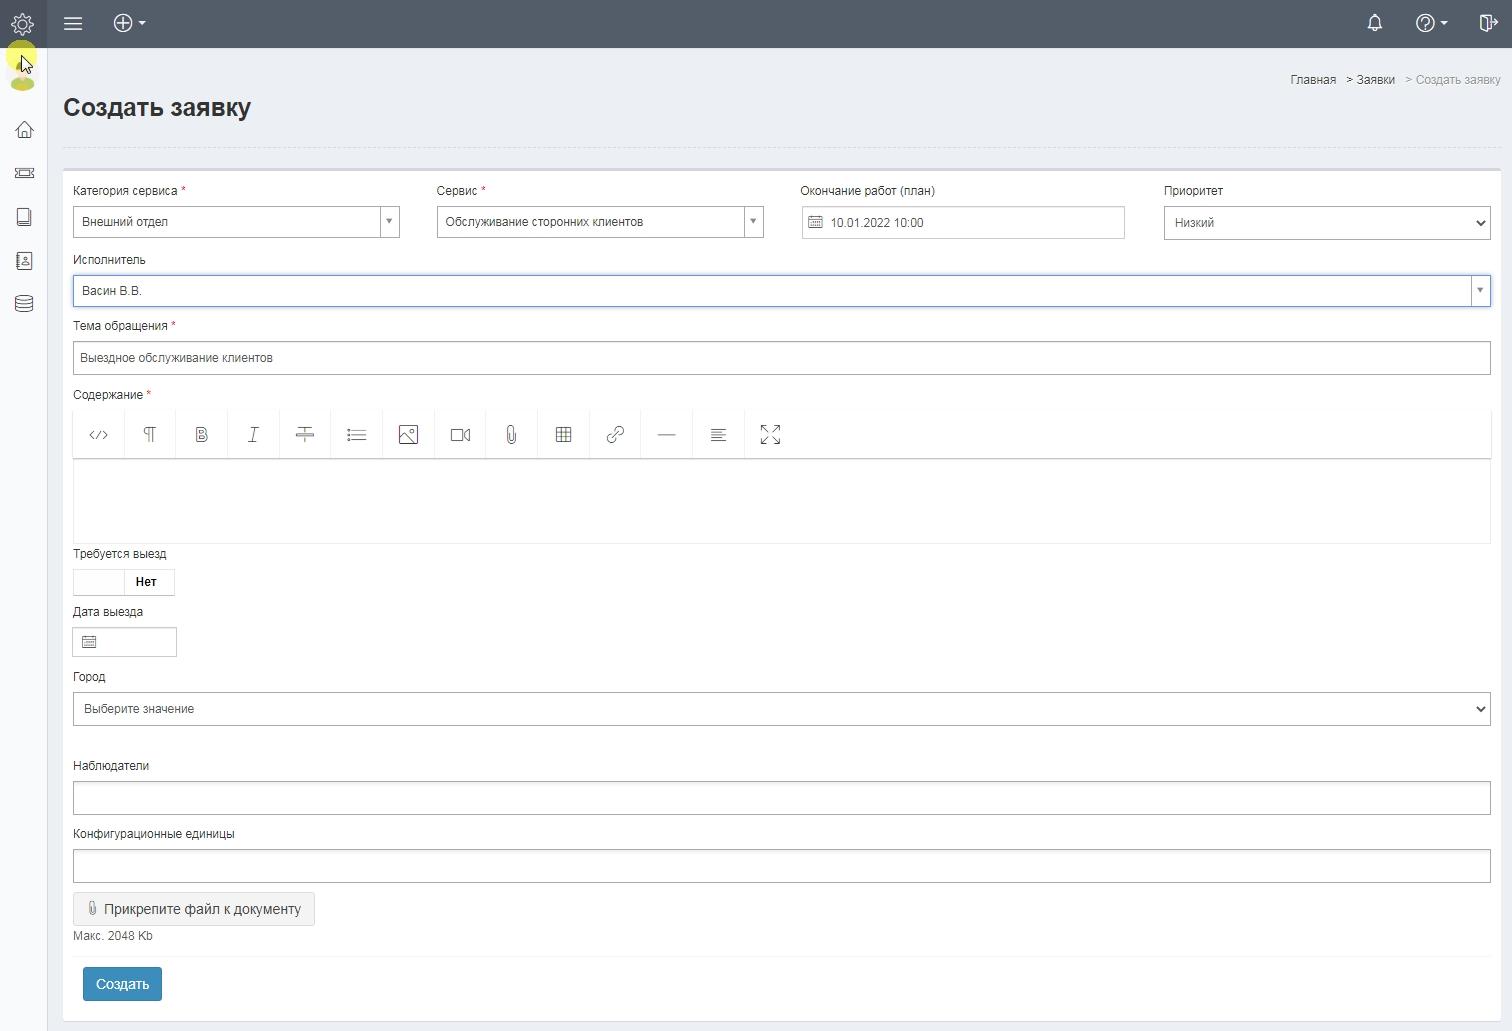Open the help menu in header
The width and height of the screenshot is (1512, 1031).
[1431, 23]
